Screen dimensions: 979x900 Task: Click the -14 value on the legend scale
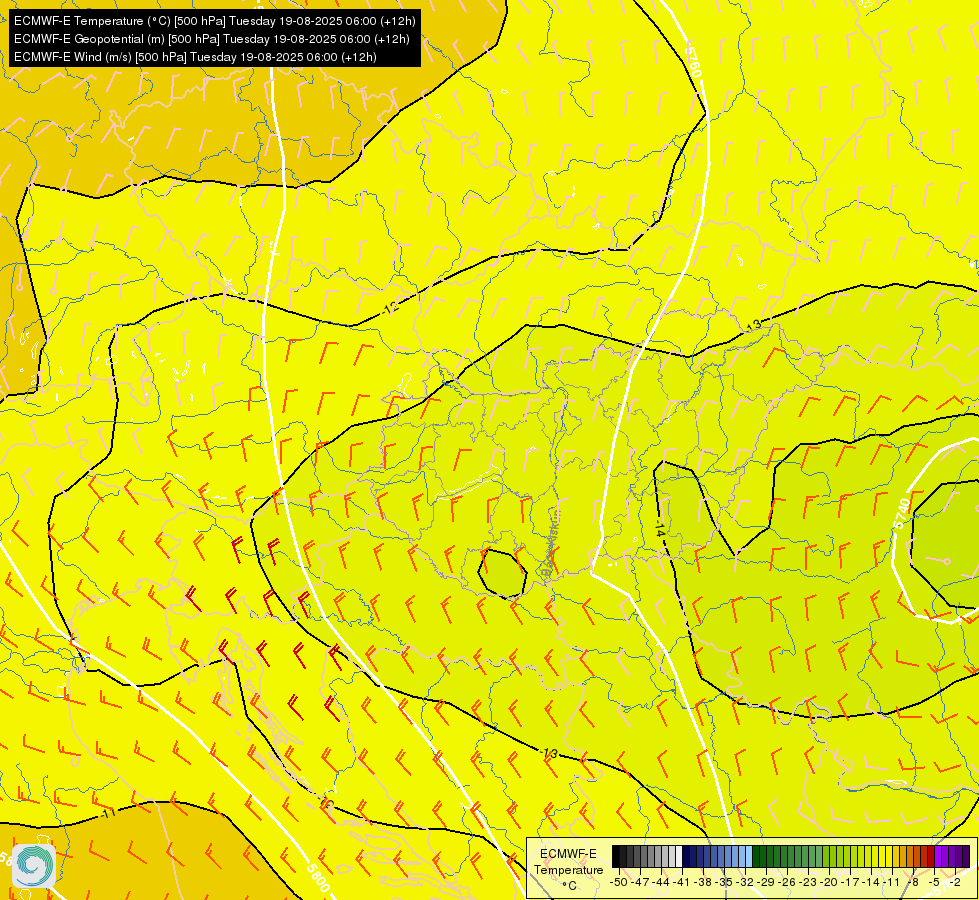(x=872, y=882)
